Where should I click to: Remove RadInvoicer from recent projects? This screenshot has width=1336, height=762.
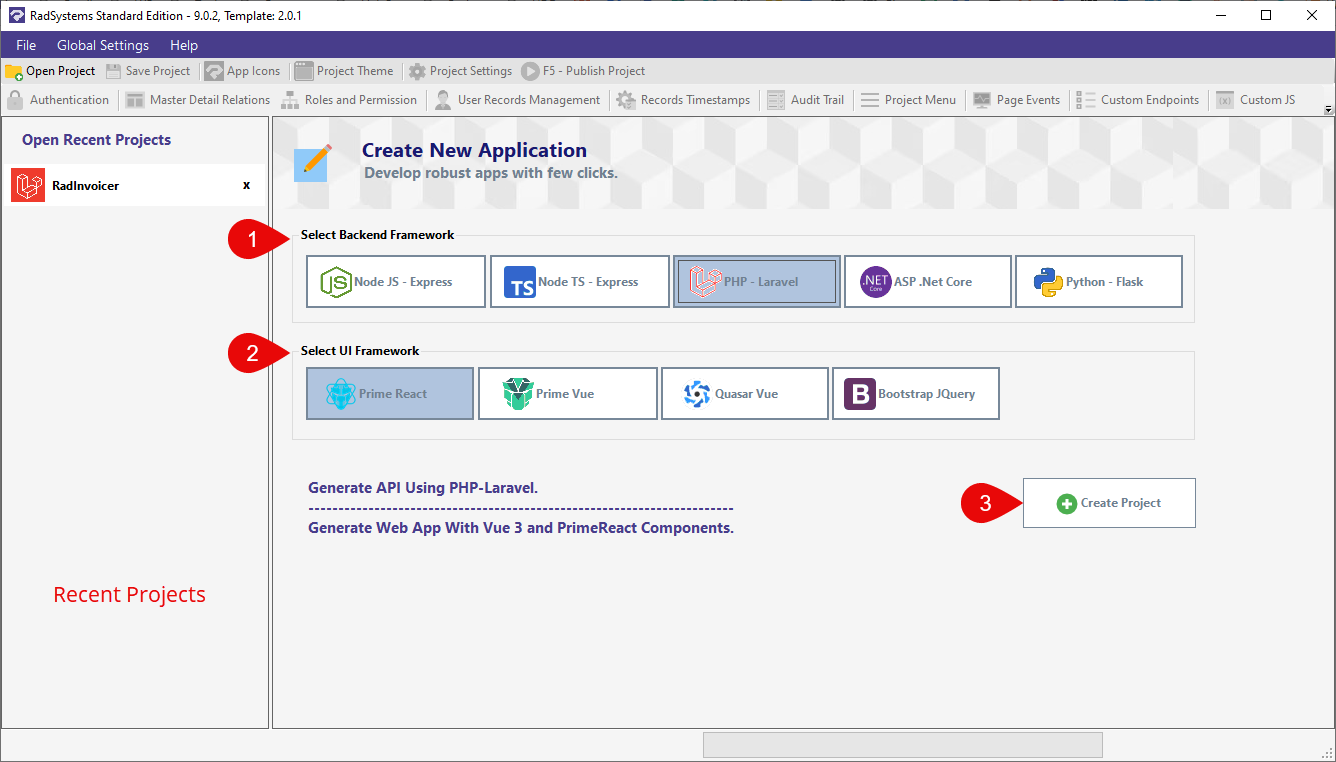[x=247, y=185]
